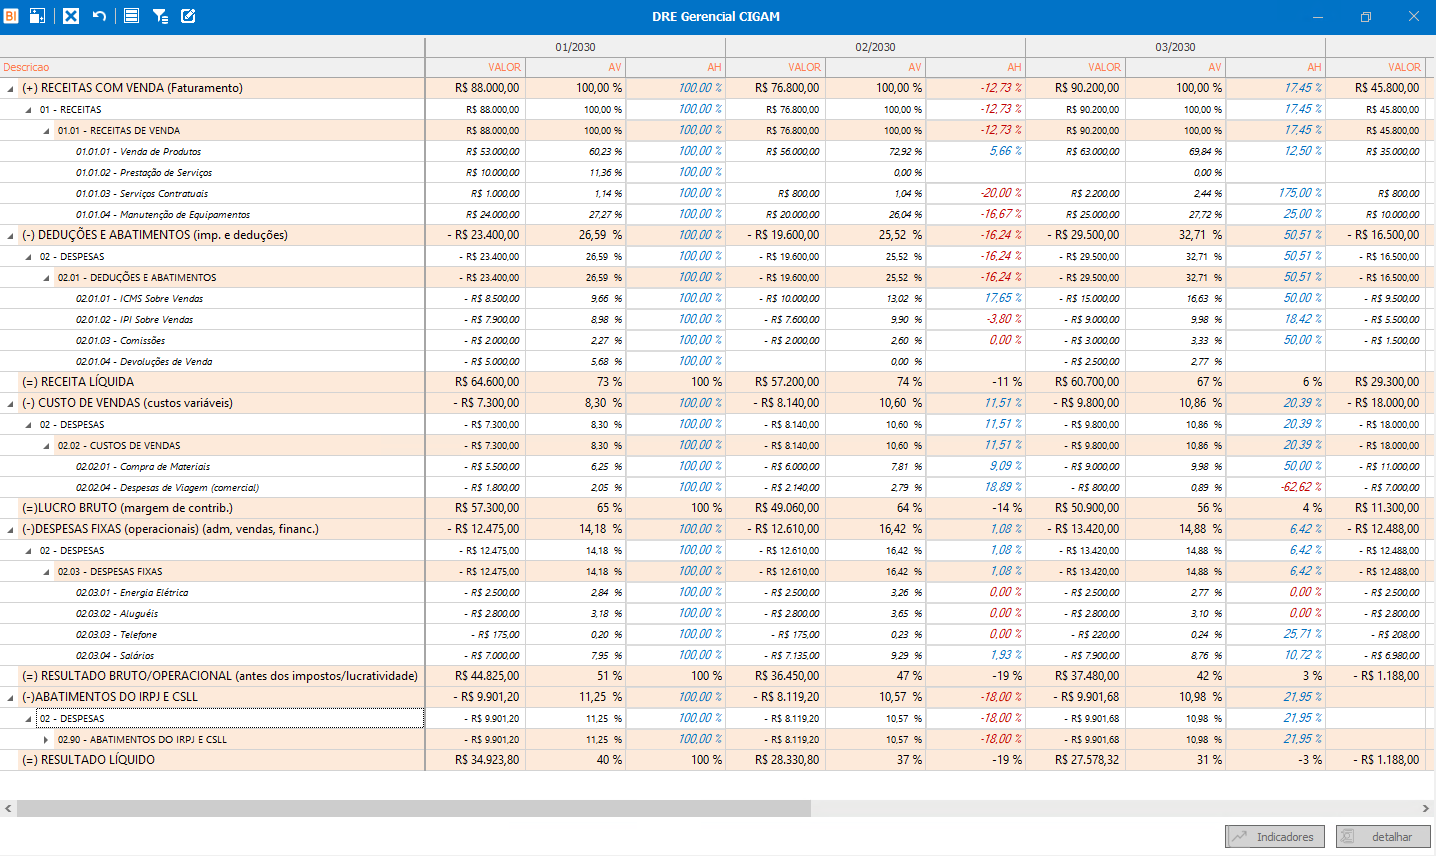Viewport: 1436px width, 856px height.
Task: Click the expand layout icon beside BI
Action: point(37,16)
